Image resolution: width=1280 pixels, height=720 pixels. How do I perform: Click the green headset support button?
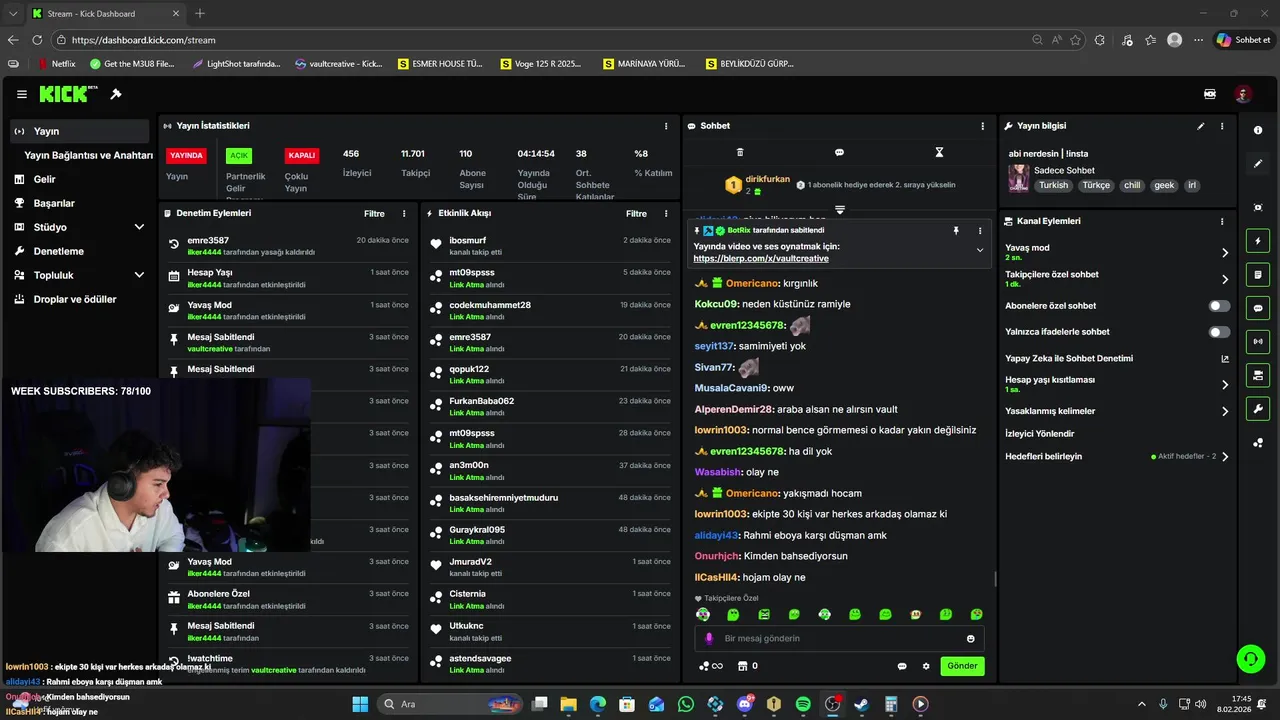(x=1250, y=658)
